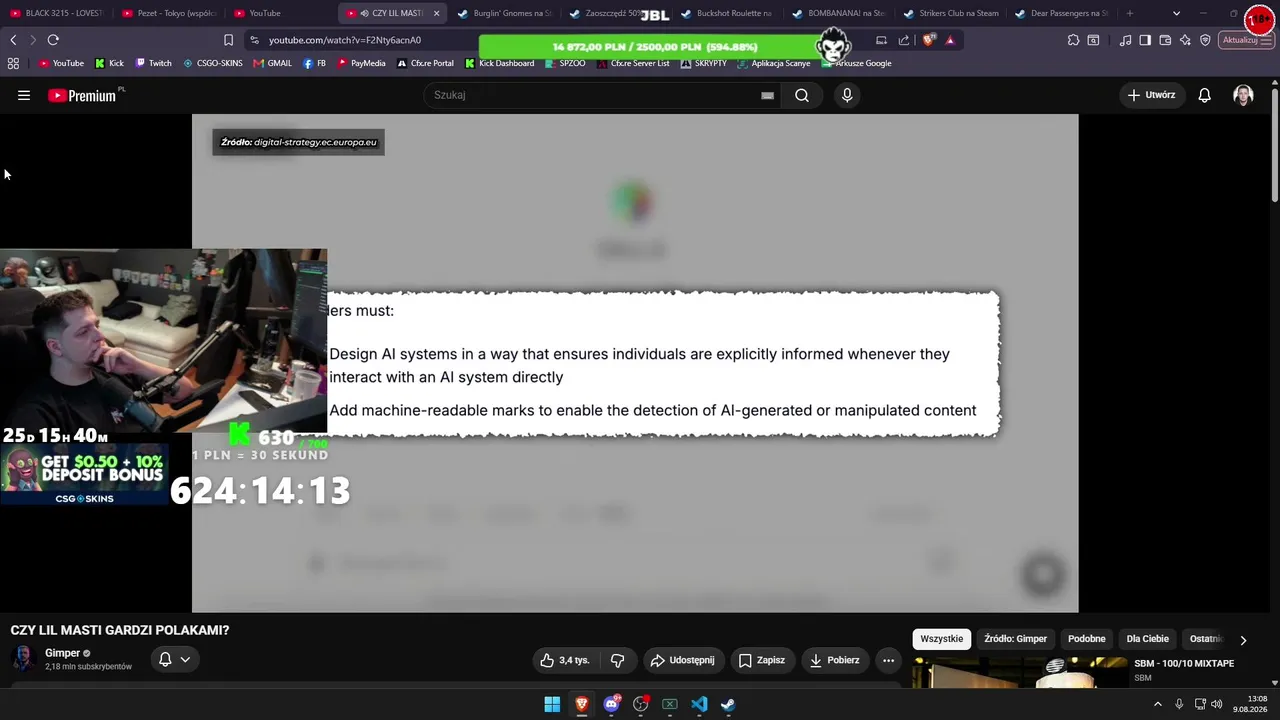Open the Gimper channel avatar
This screenshot has width=1280, height=720.
pyautogui.click(x=23, y=658)
